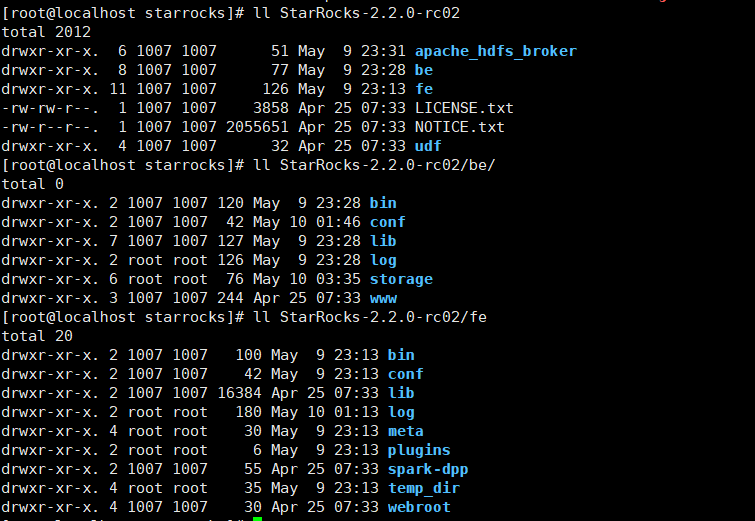
Task: Click the apache_hdfs_broker directory name
Action: (495, 51)
